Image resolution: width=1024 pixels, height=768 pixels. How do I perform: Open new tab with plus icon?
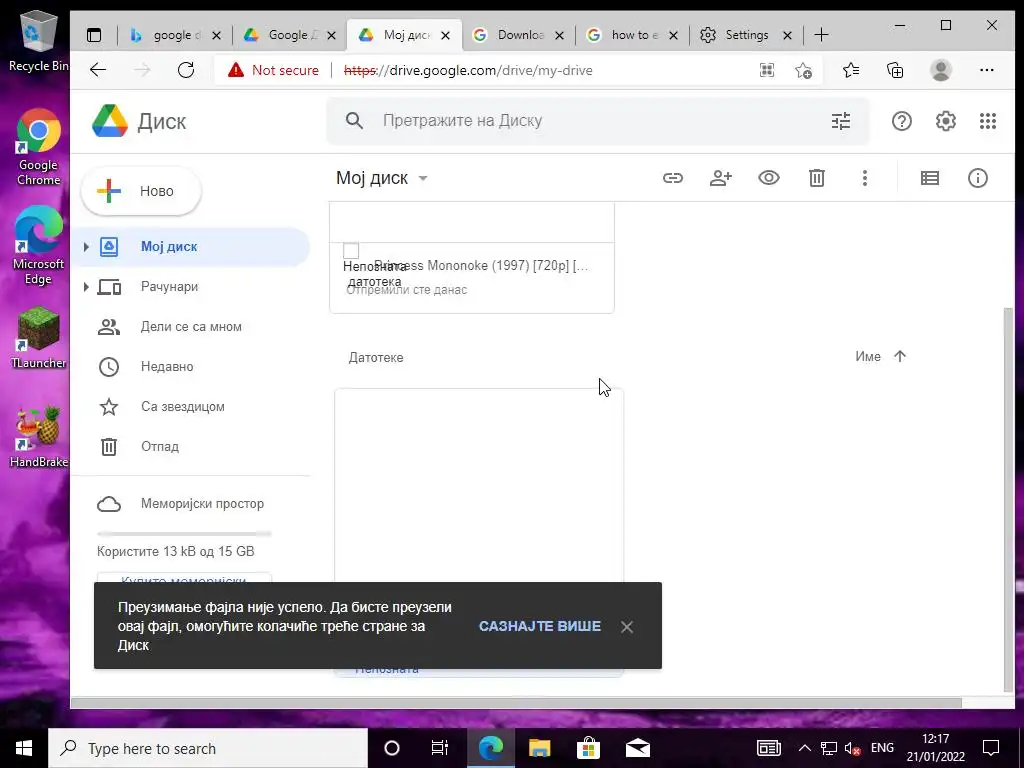point(822,35)
